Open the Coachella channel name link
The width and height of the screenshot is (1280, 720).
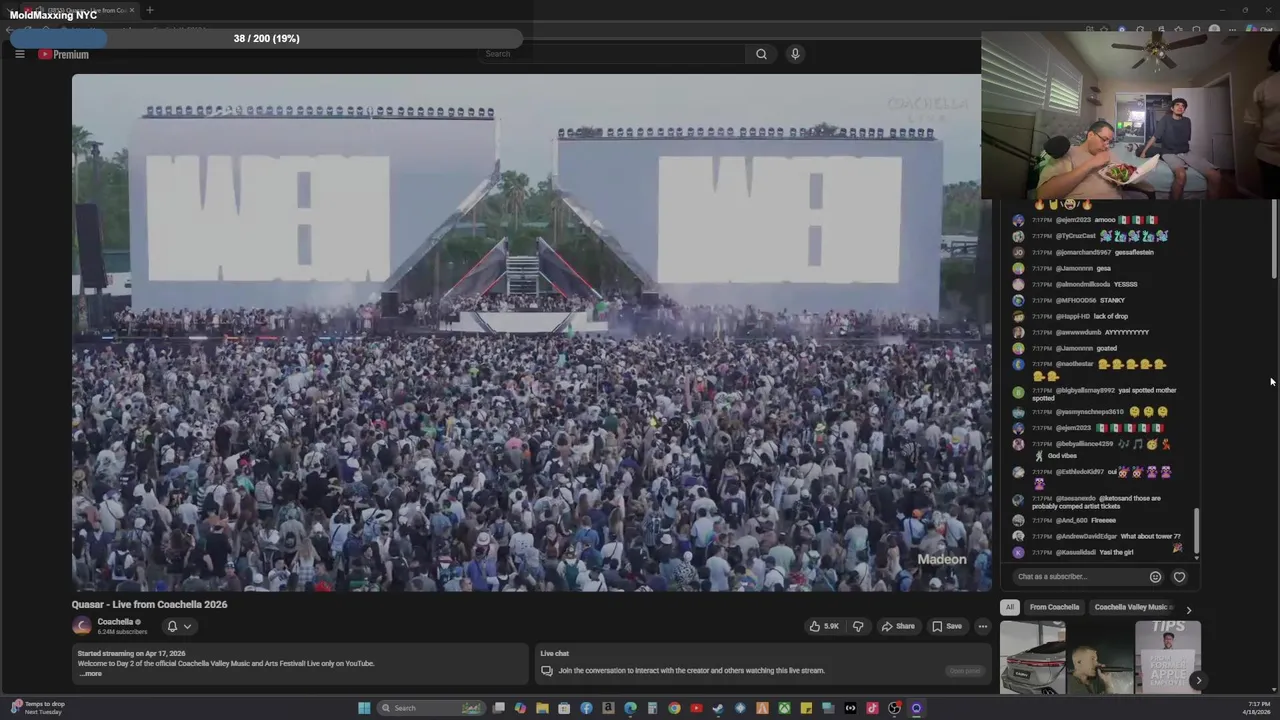coord(115,622)
